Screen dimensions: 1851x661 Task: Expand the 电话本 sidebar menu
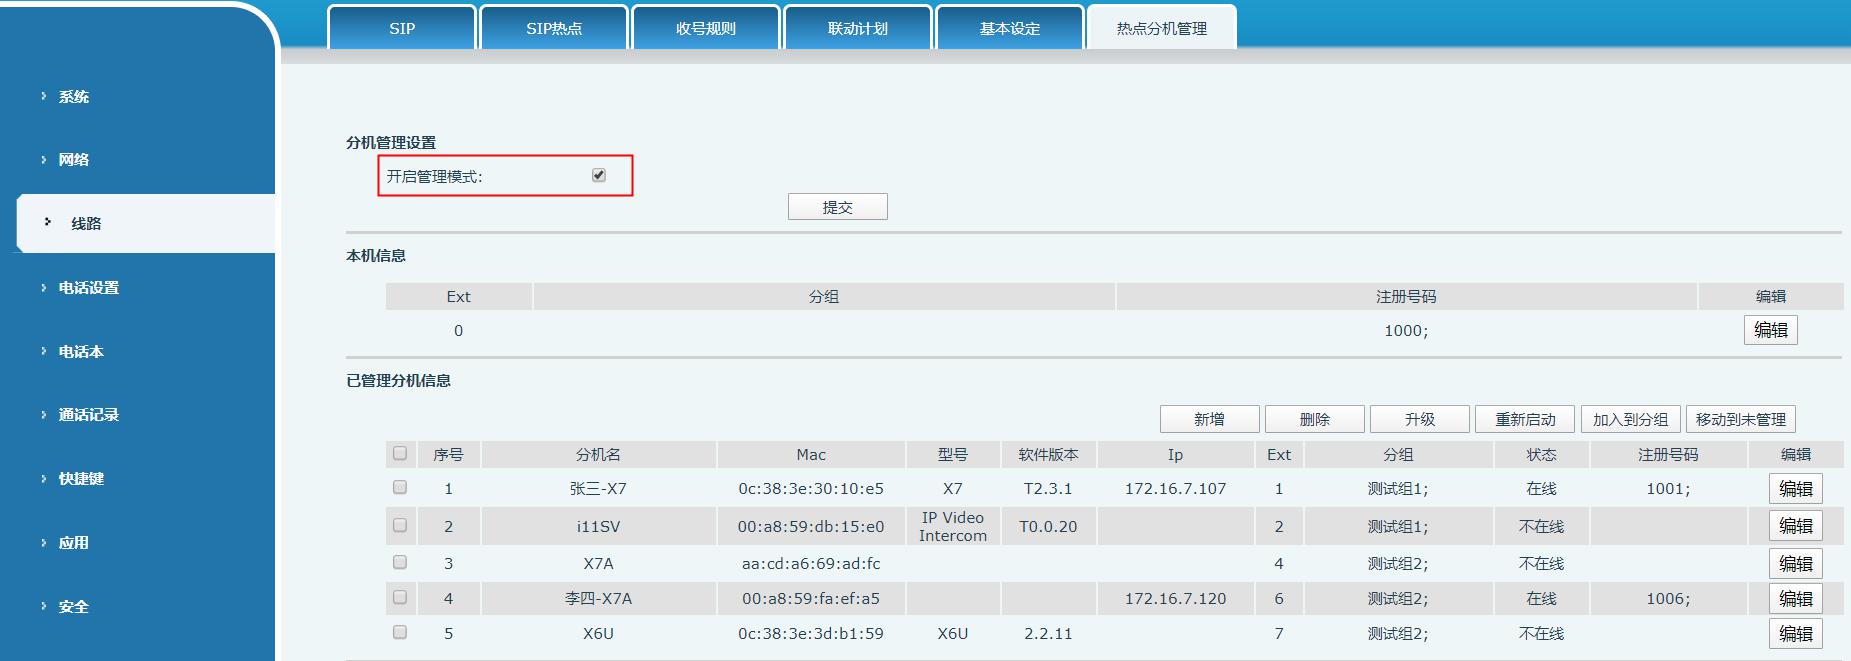(x=80, y=352)
